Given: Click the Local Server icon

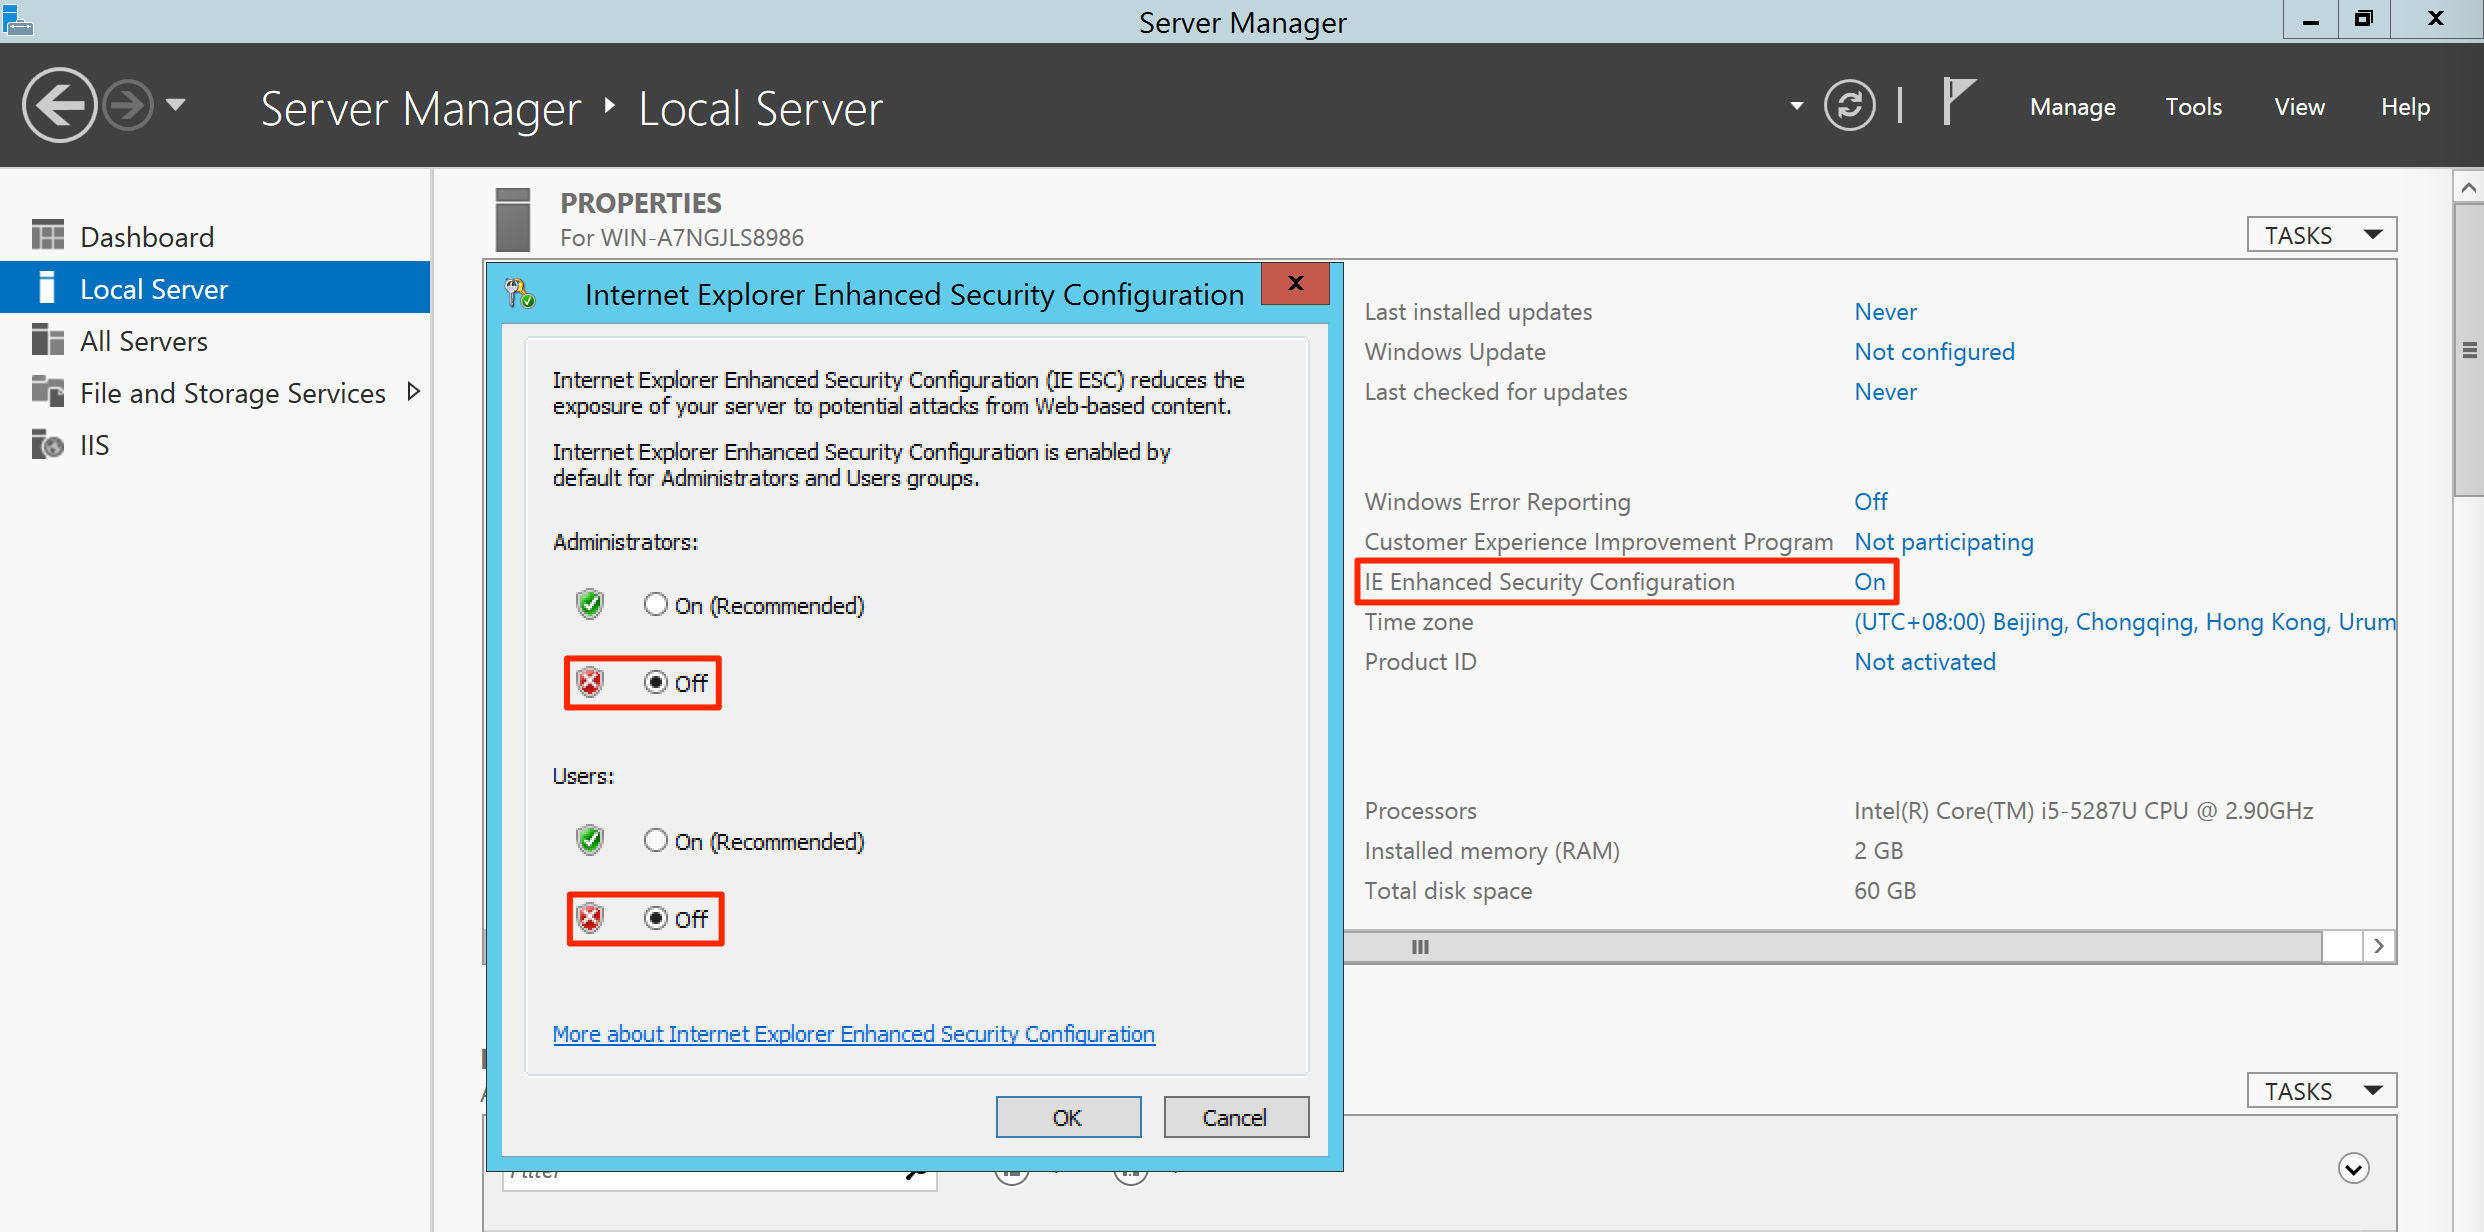Looking at the screenshot, I should pyautogui.click(x=46, y=287).
